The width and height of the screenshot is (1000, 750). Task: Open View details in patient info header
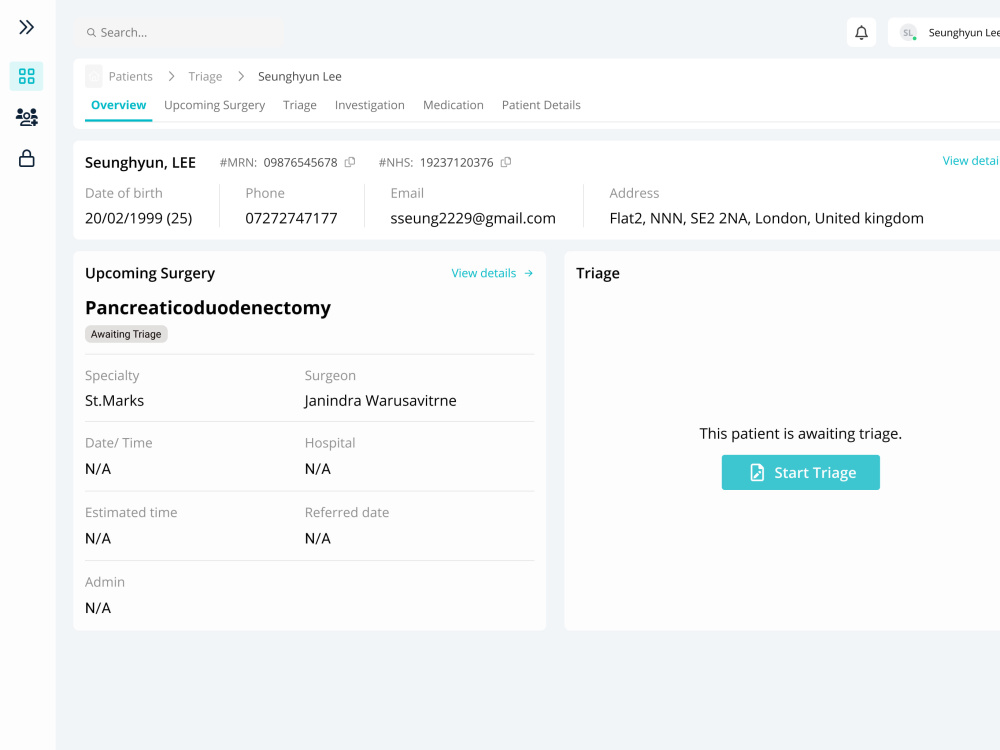pyautogui.click(x=971, y=161)
